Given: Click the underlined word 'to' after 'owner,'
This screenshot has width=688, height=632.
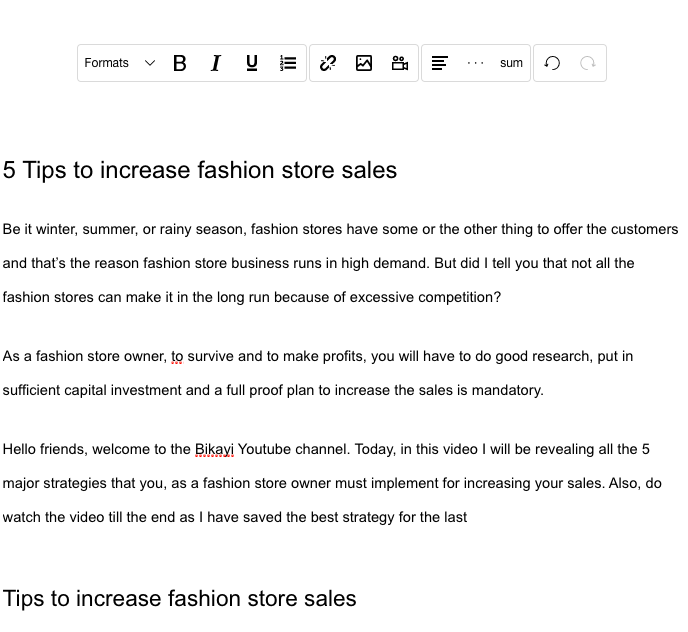Looking at the screenshot, I should click(x=177, y=356).
